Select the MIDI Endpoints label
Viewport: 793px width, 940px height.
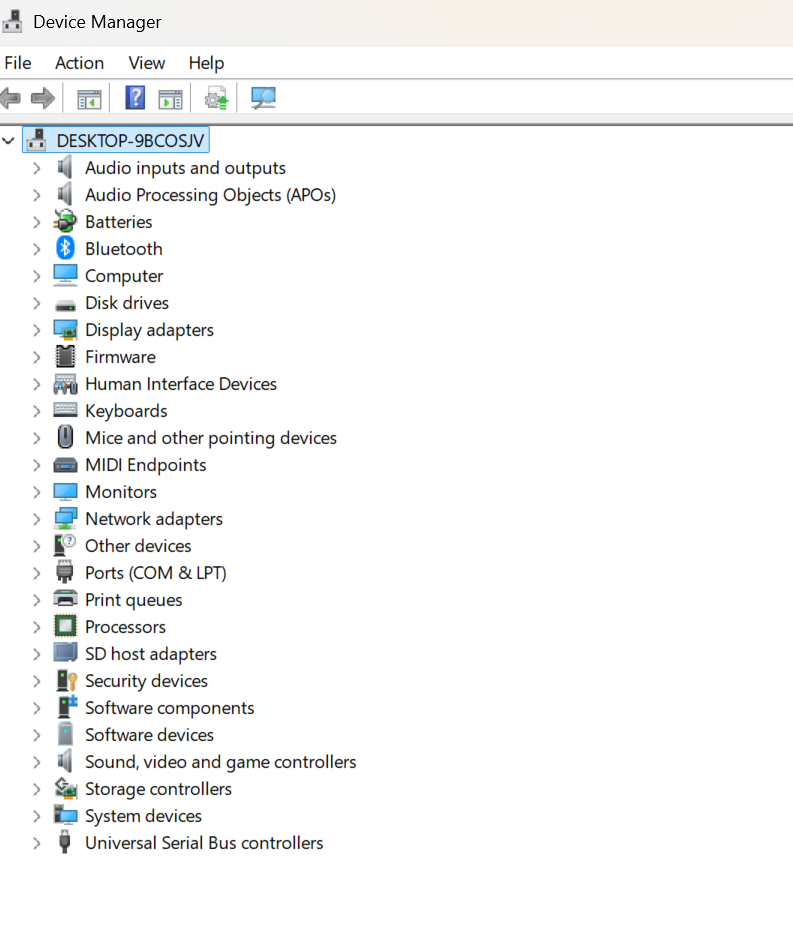[146, 465]
